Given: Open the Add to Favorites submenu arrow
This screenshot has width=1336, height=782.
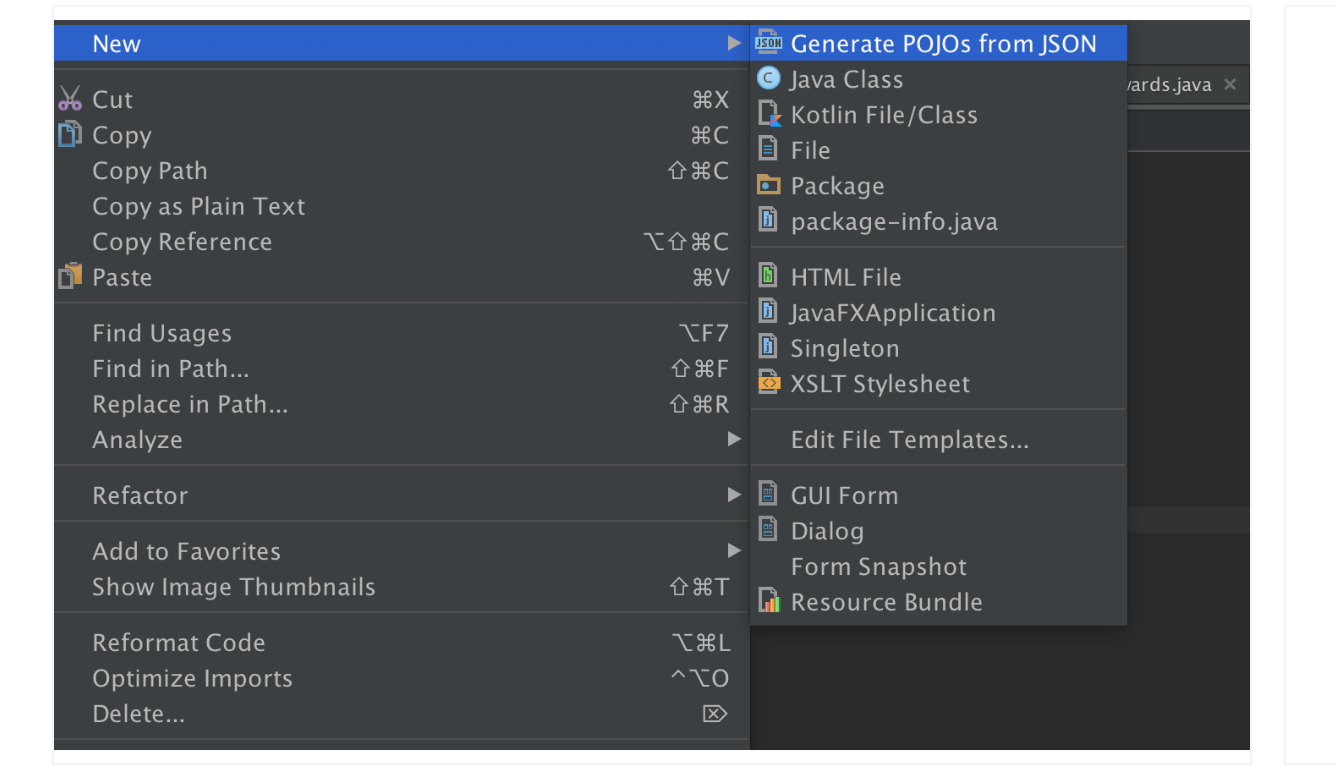Looking at the screenshot, I should (735, 550).
